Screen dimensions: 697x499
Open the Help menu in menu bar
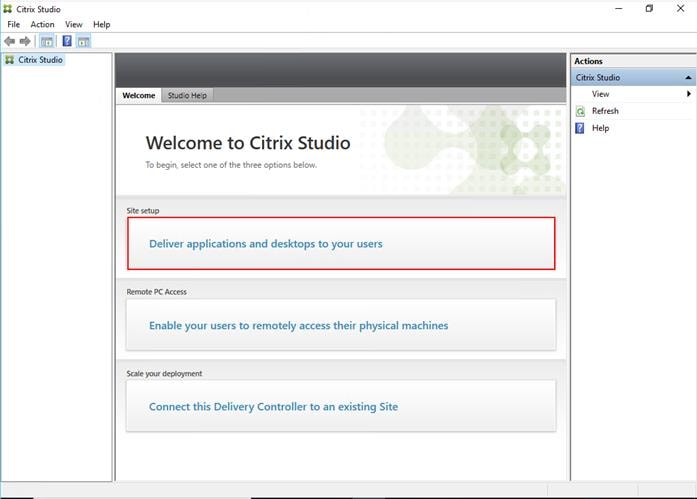coord(101,24)
